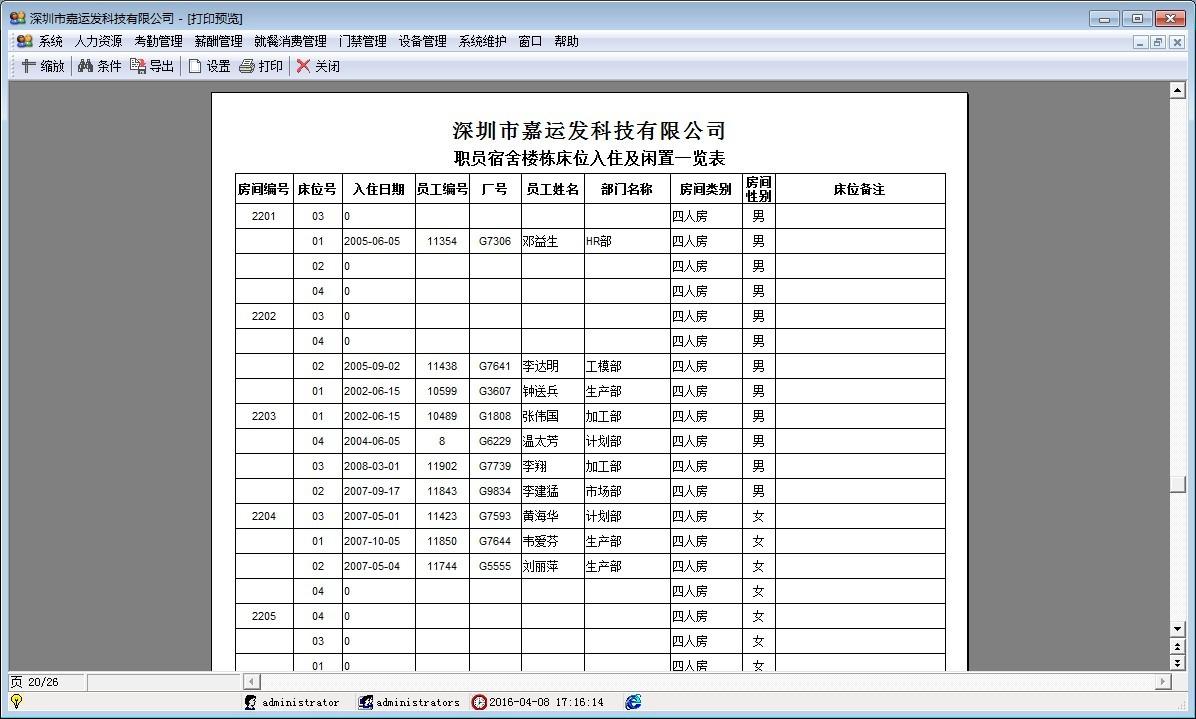This screenshot has width=1196, height=719.
Task: Click the 员工编号 column header
Action: pyautogui.click(x=442, y=189)
